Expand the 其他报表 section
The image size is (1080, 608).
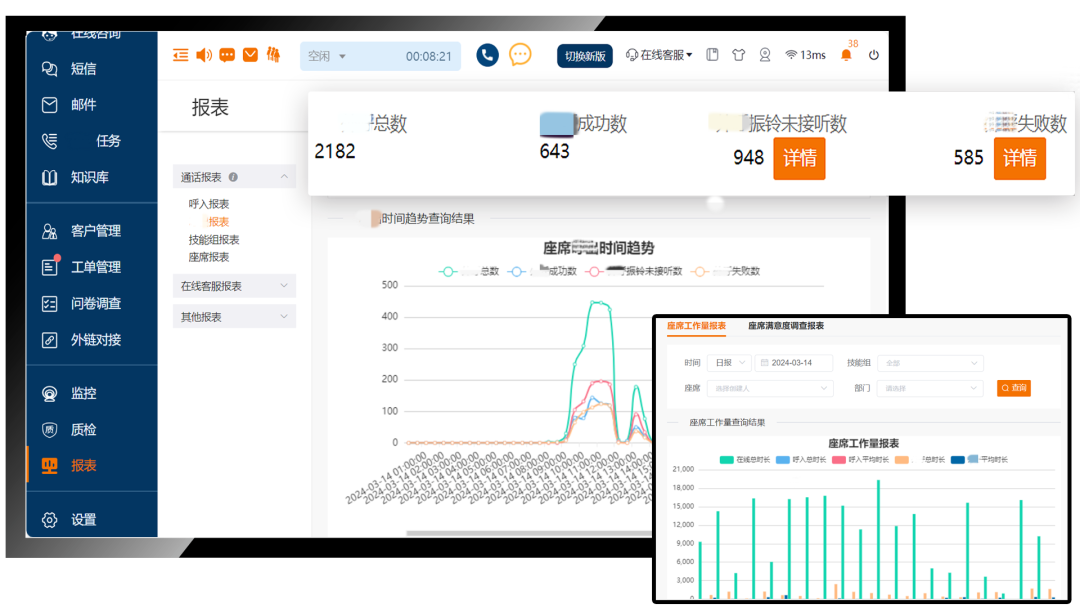pyautogui.click(x=234, y=317)
